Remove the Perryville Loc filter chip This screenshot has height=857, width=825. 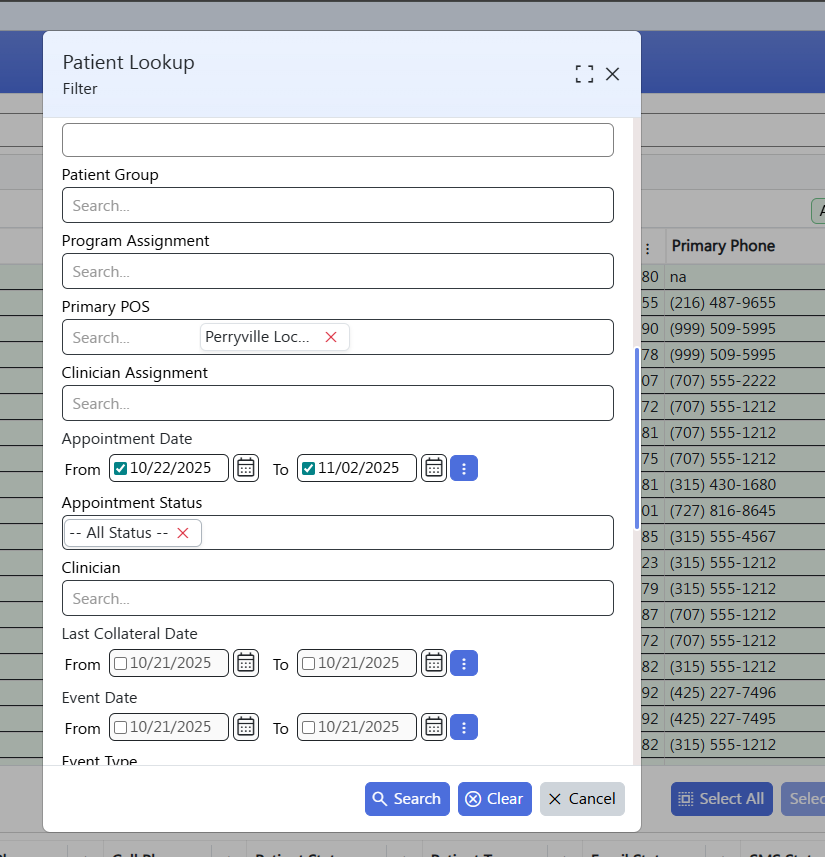pyautogui.click(x=331, y=337)
